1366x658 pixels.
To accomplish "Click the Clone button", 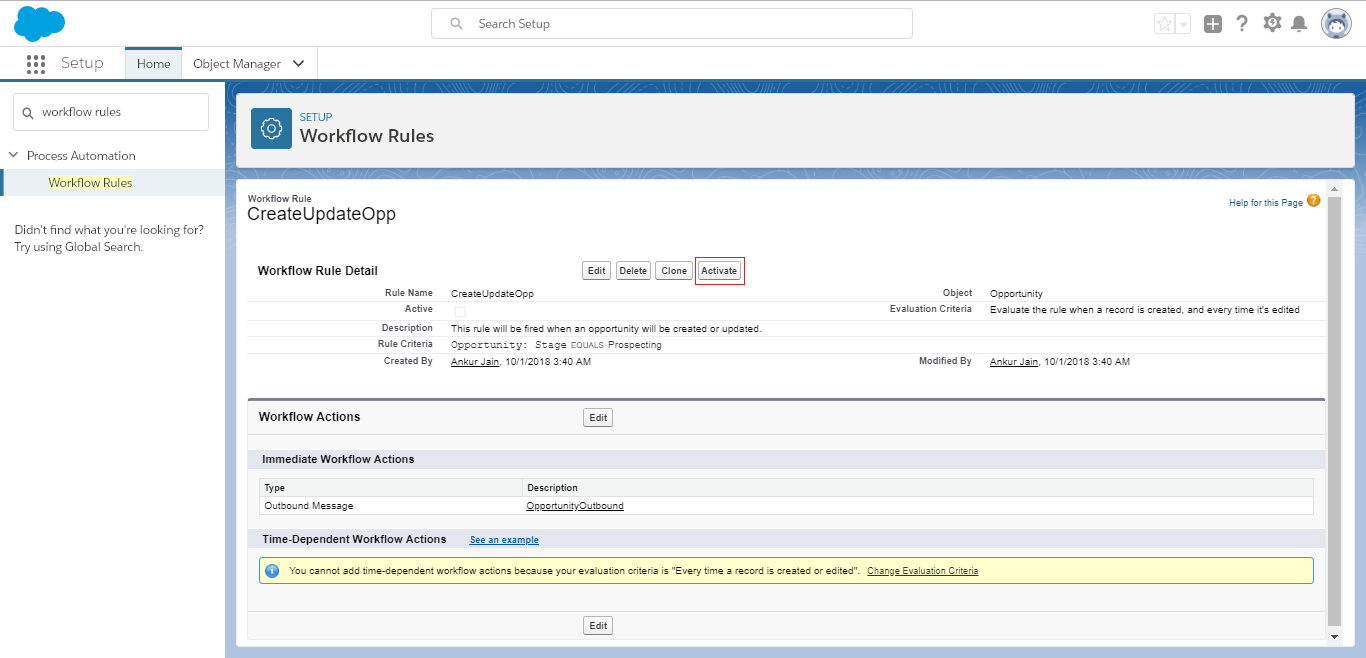I will 674,271.
